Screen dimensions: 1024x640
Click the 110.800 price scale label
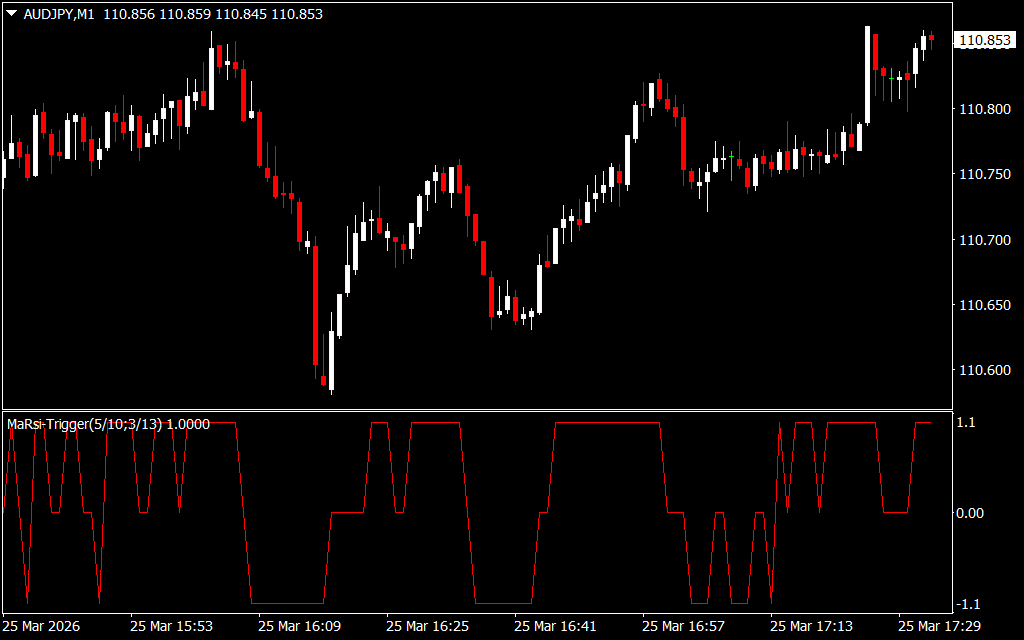tap(984, 109)
